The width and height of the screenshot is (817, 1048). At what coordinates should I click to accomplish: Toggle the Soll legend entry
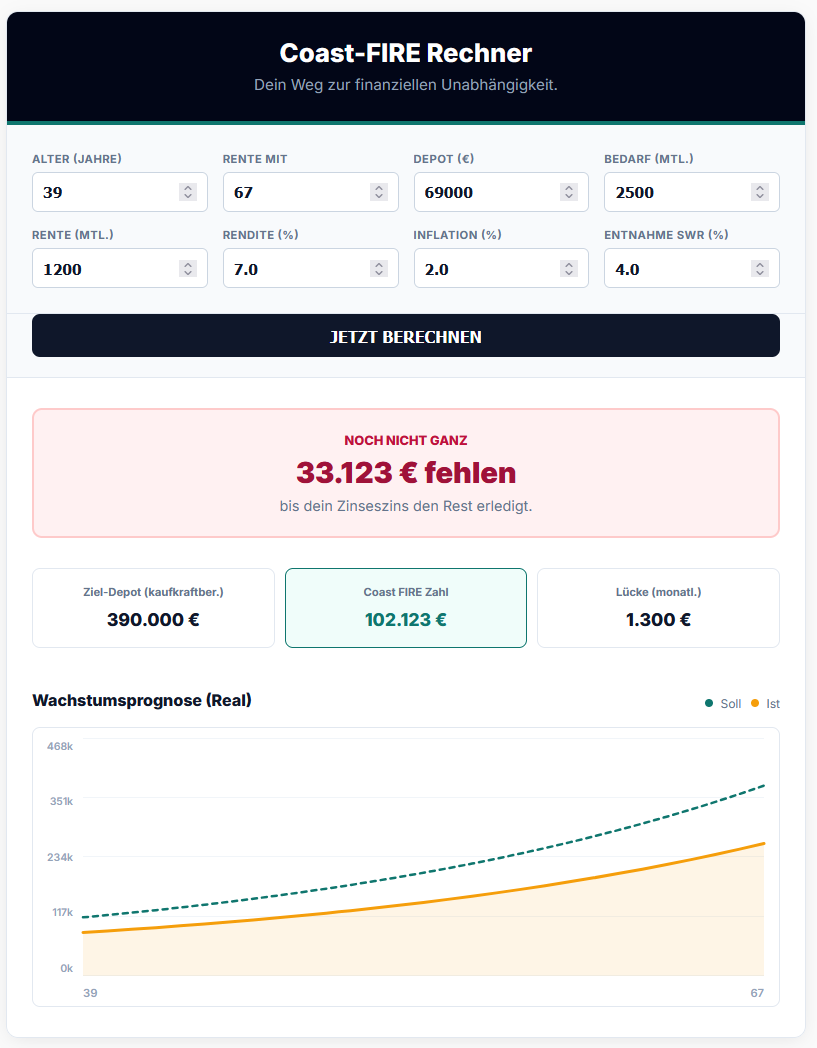[724, 704]
